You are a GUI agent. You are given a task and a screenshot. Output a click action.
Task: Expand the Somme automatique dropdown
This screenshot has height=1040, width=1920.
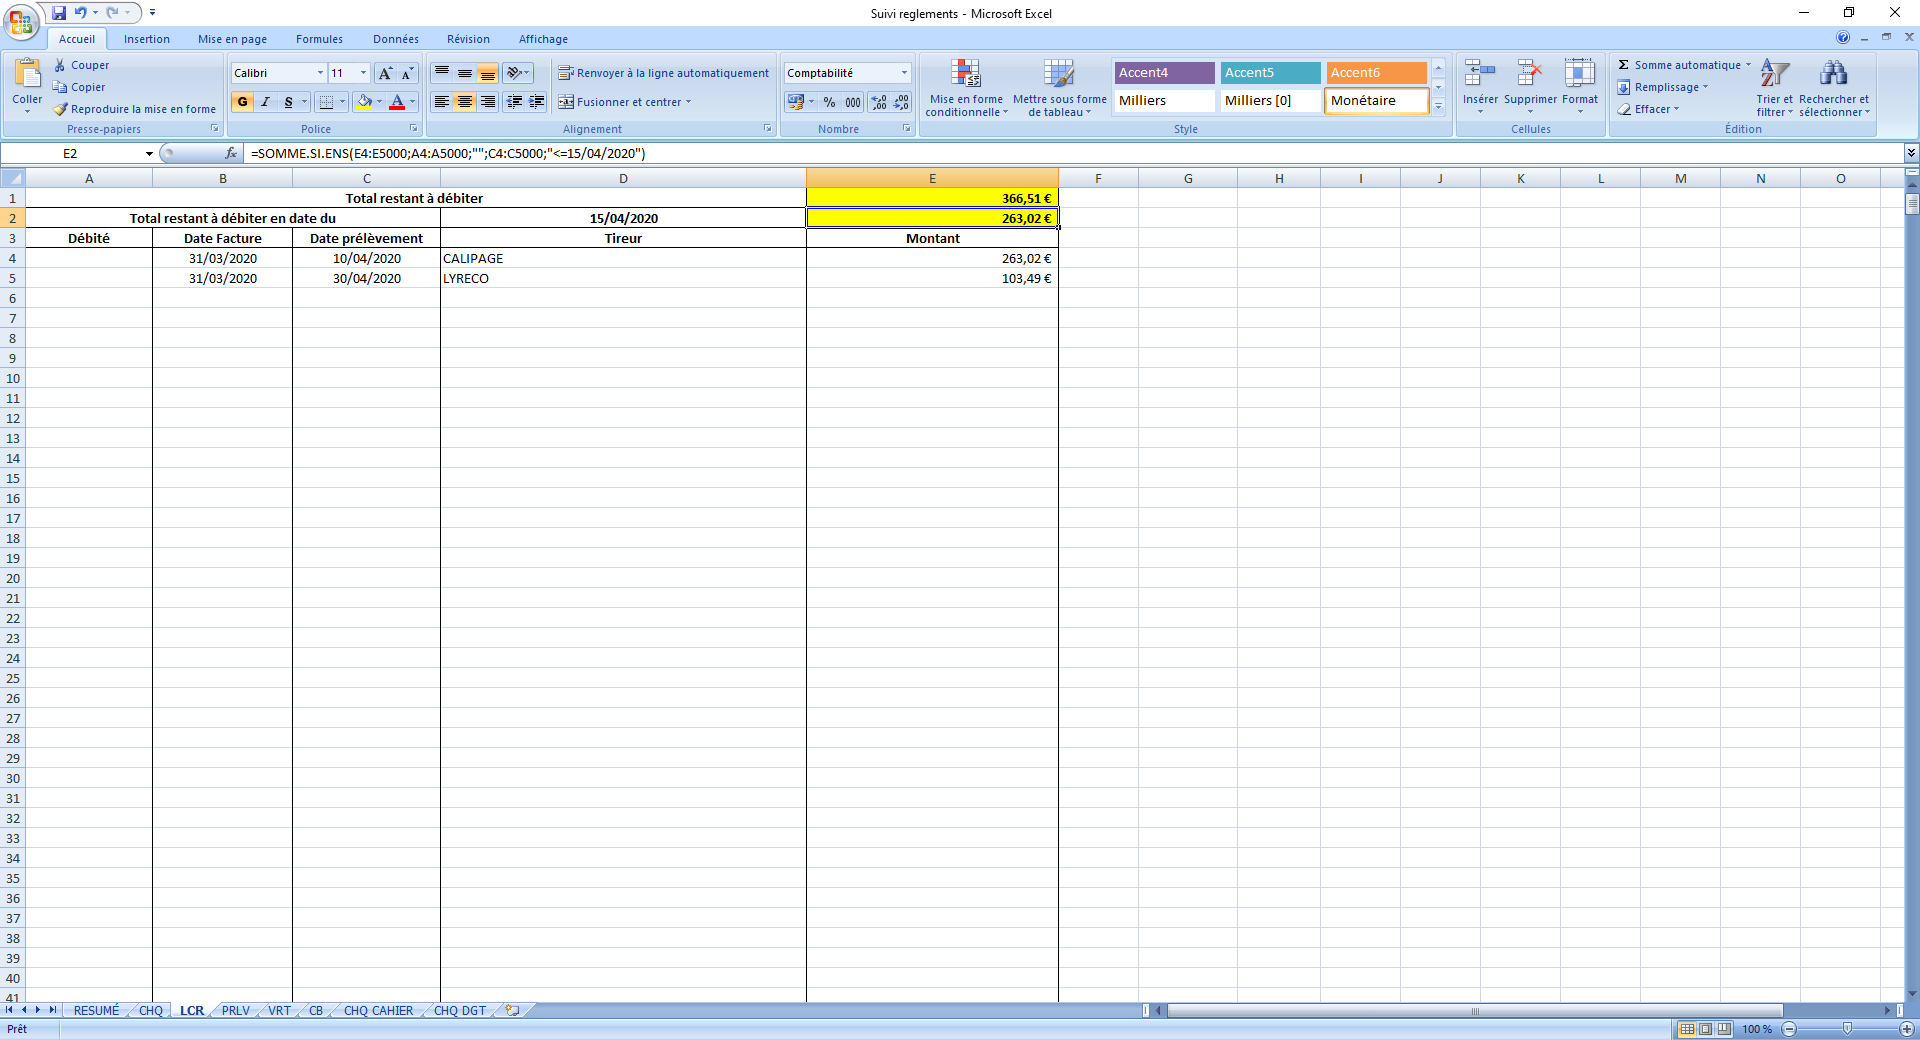1748,65
